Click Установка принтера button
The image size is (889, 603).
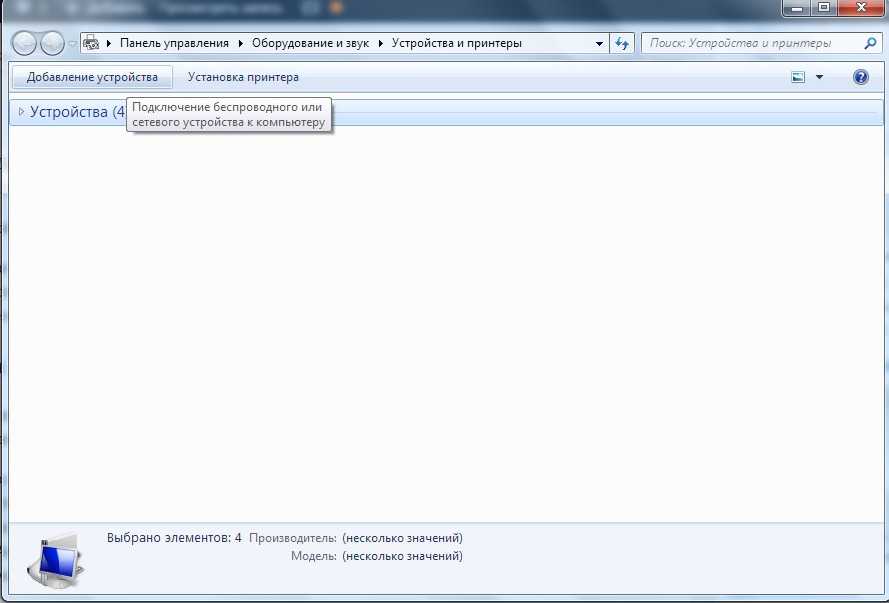click(x=243, y=77)
